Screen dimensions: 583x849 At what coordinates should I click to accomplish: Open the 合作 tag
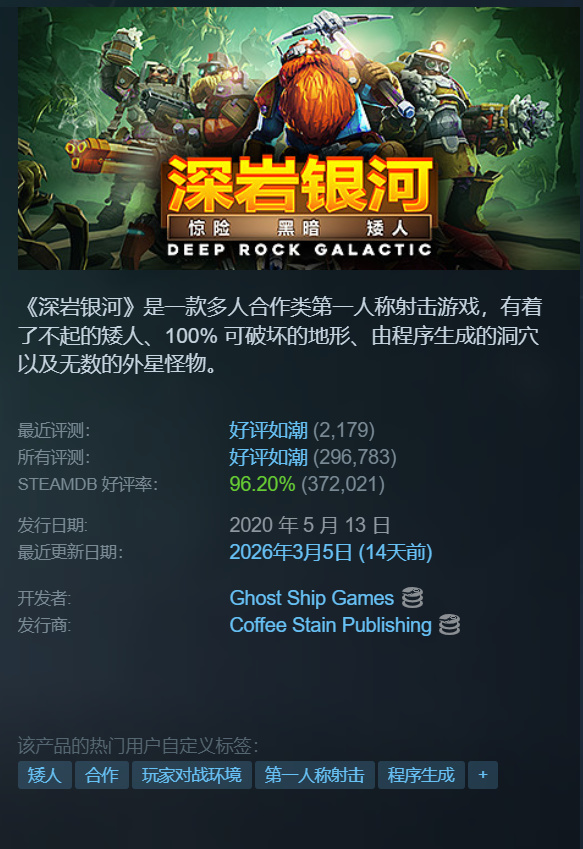coord(102,775)
